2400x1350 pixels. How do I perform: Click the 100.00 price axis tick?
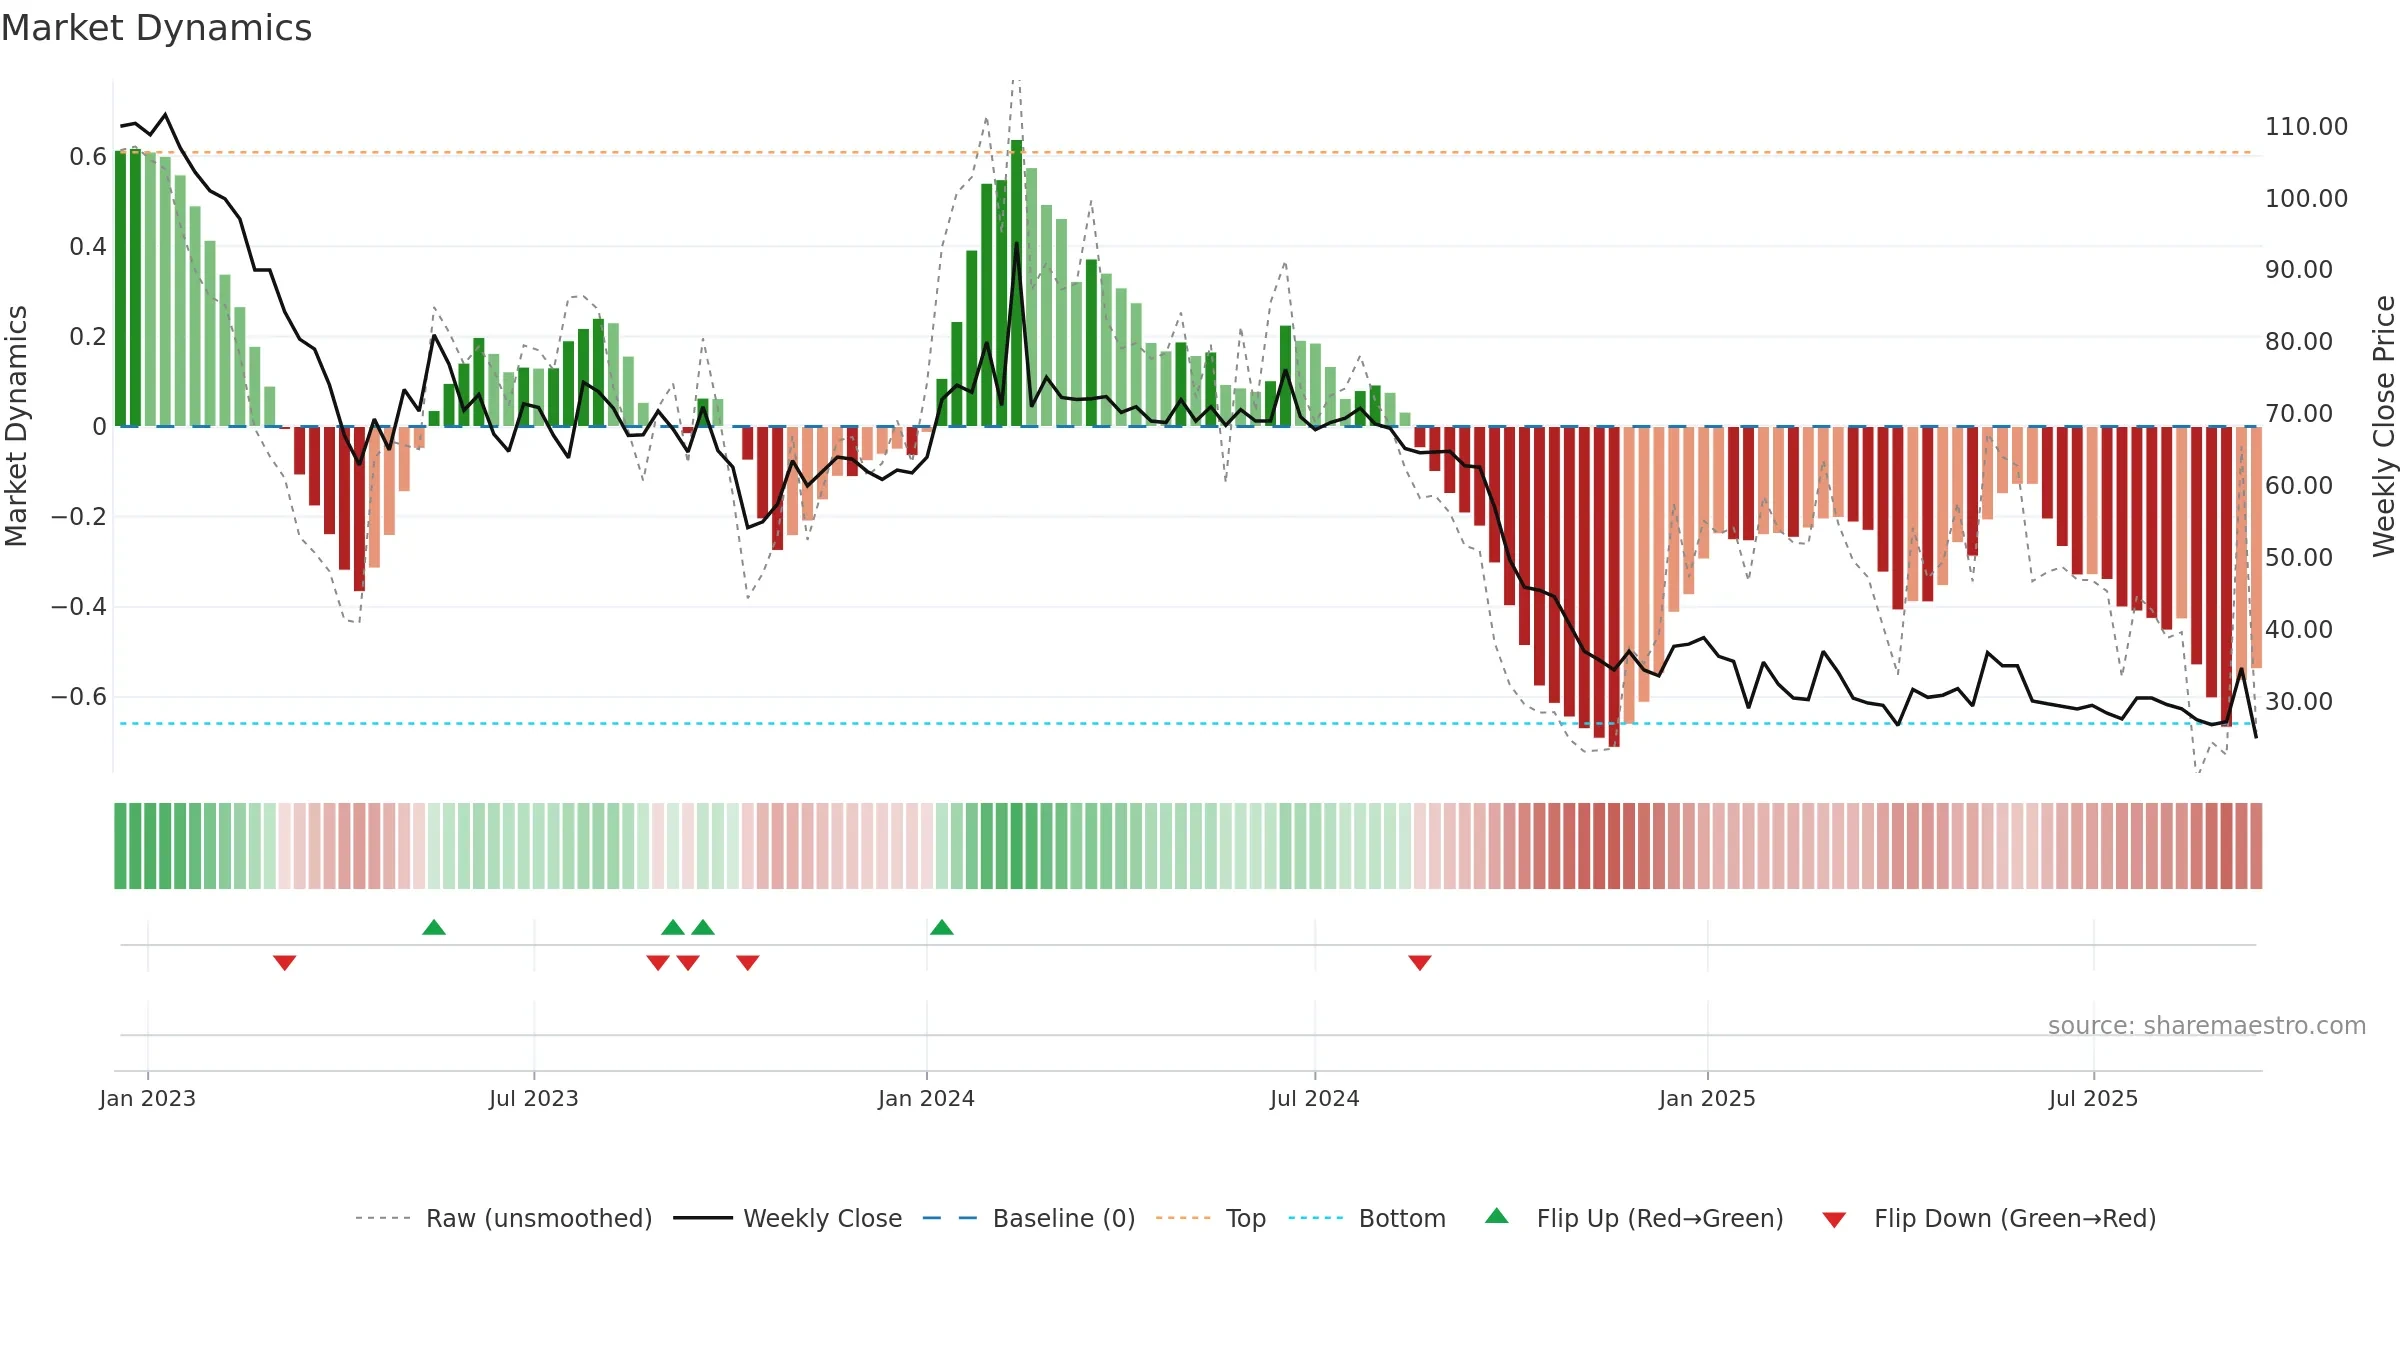click(2306, 199)
